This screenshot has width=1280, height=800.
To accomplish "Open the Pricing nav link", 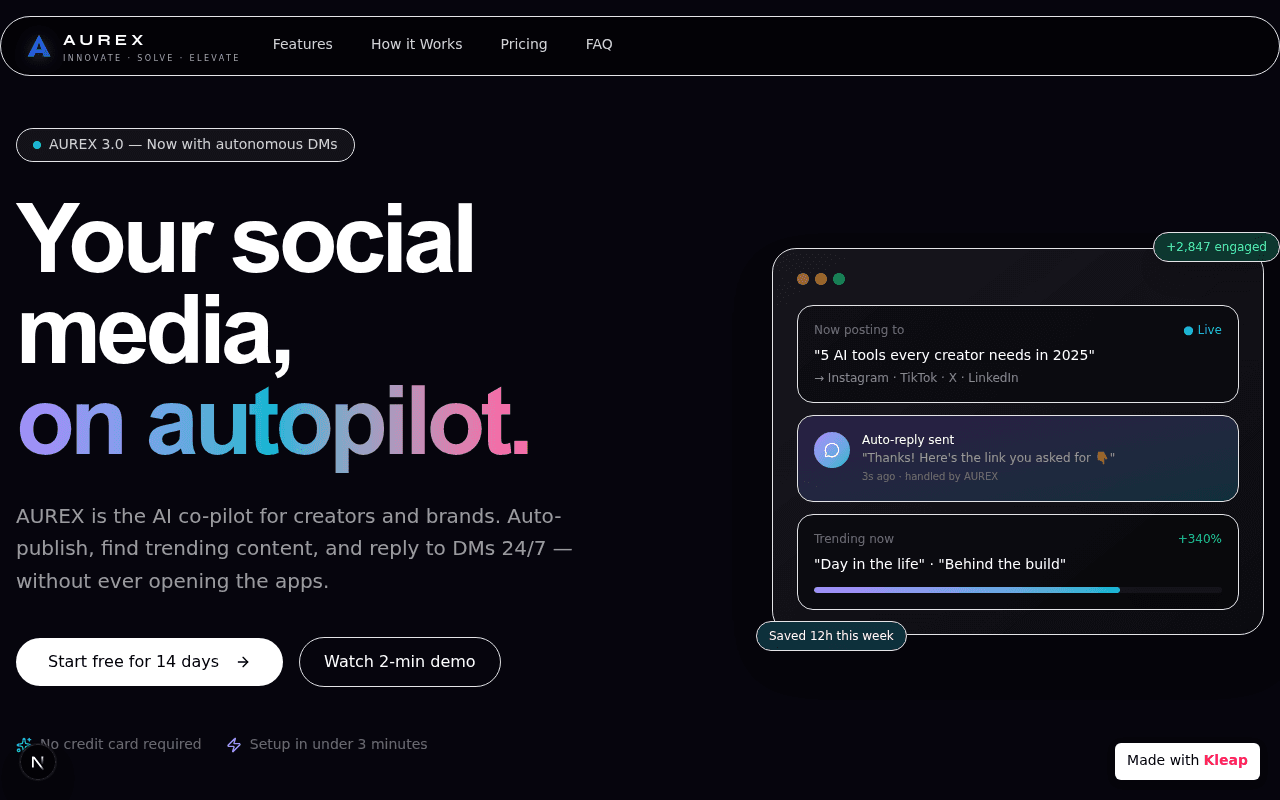I will tap(524, 44).
